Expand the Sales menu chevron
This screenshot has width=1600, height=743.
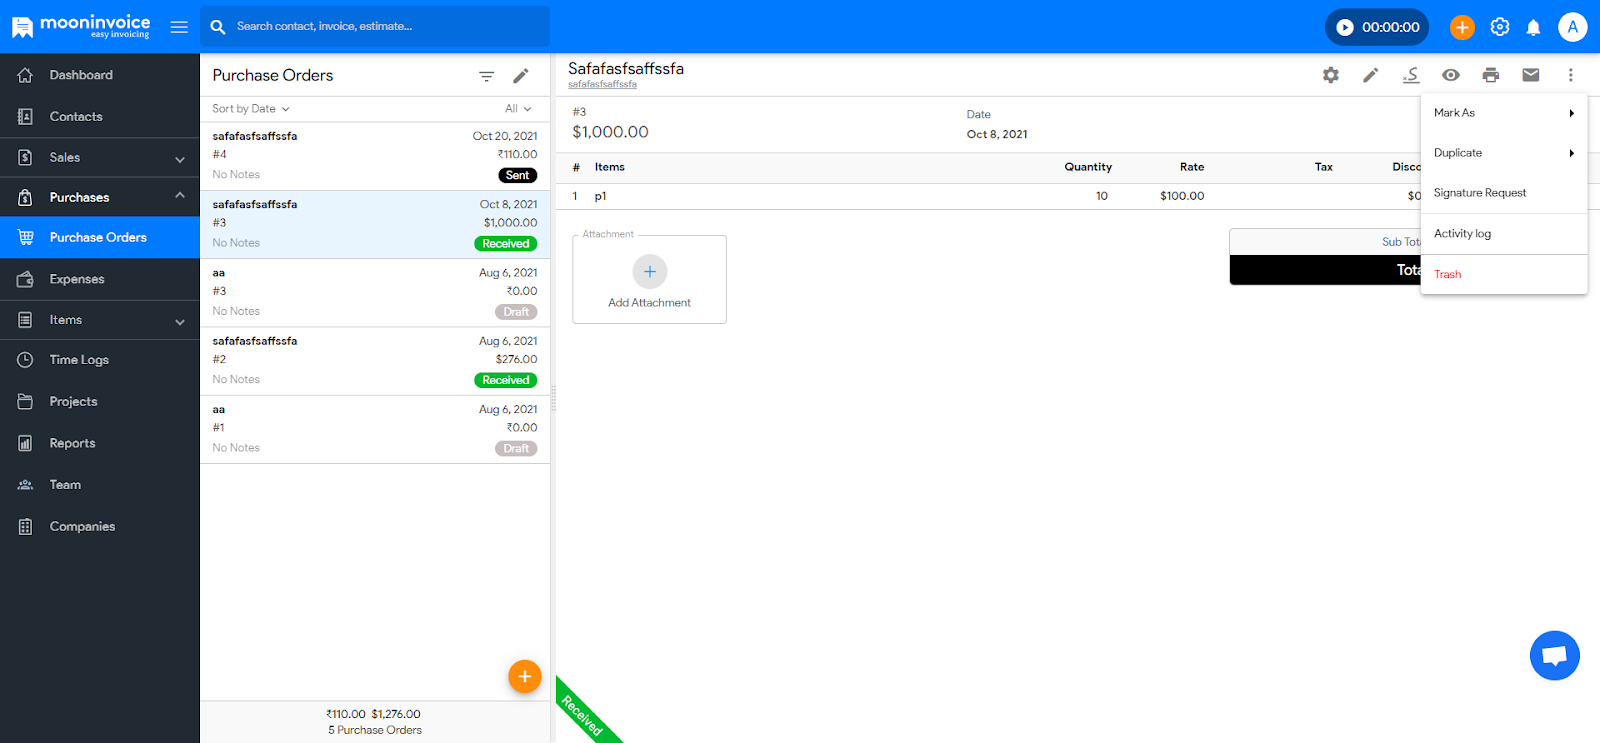pos(180,159)
